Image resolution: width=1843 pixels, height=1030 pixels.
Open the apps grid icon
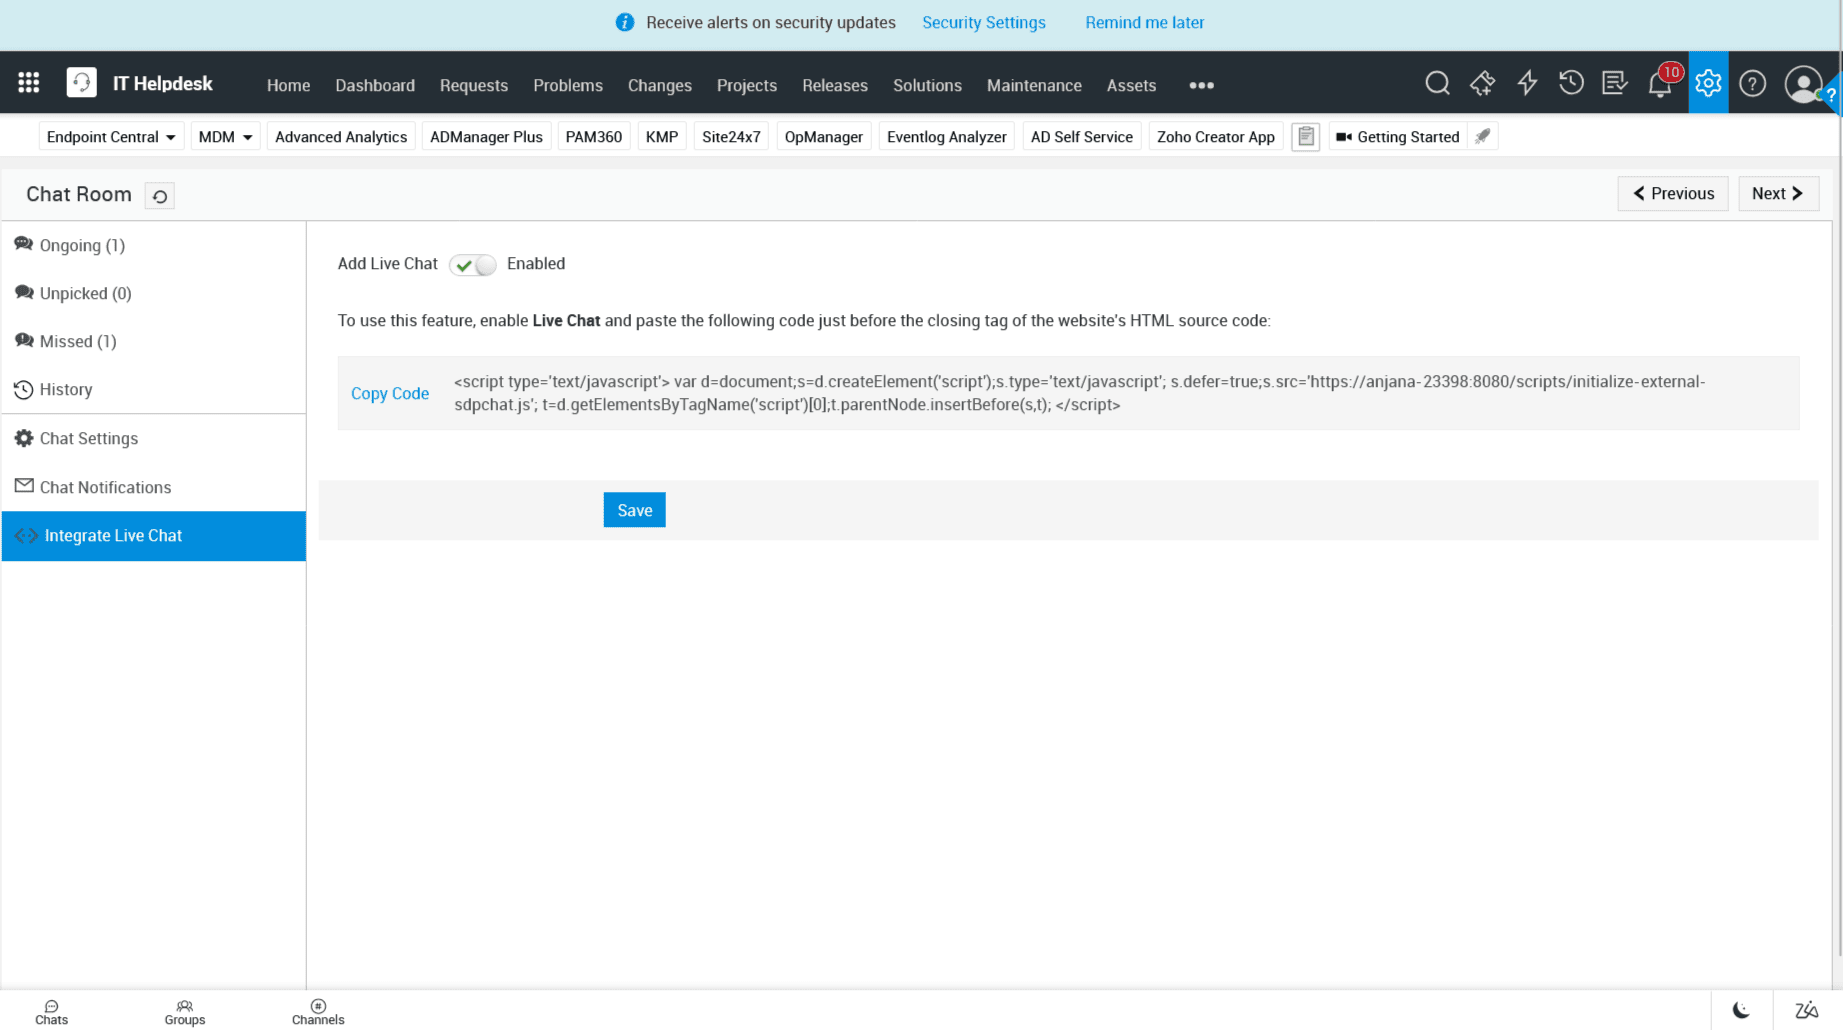[28, 81]
